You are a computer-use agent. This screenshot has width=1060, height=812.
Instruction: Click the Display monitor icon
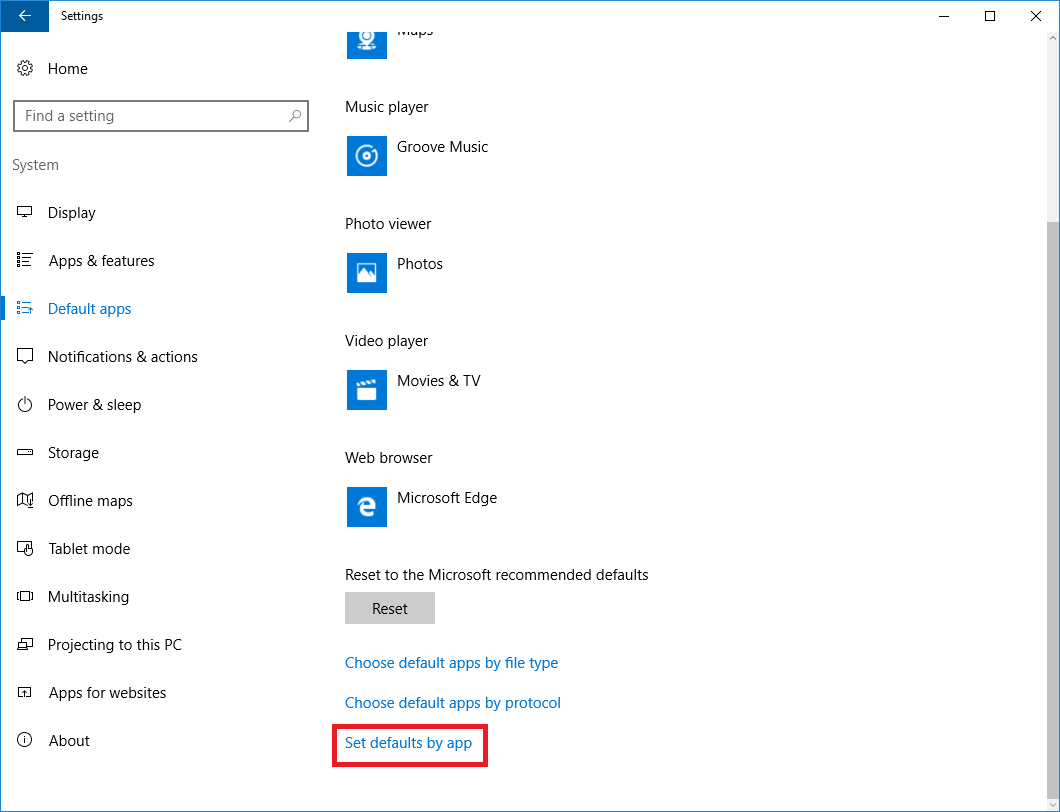(x=25, y=212)
